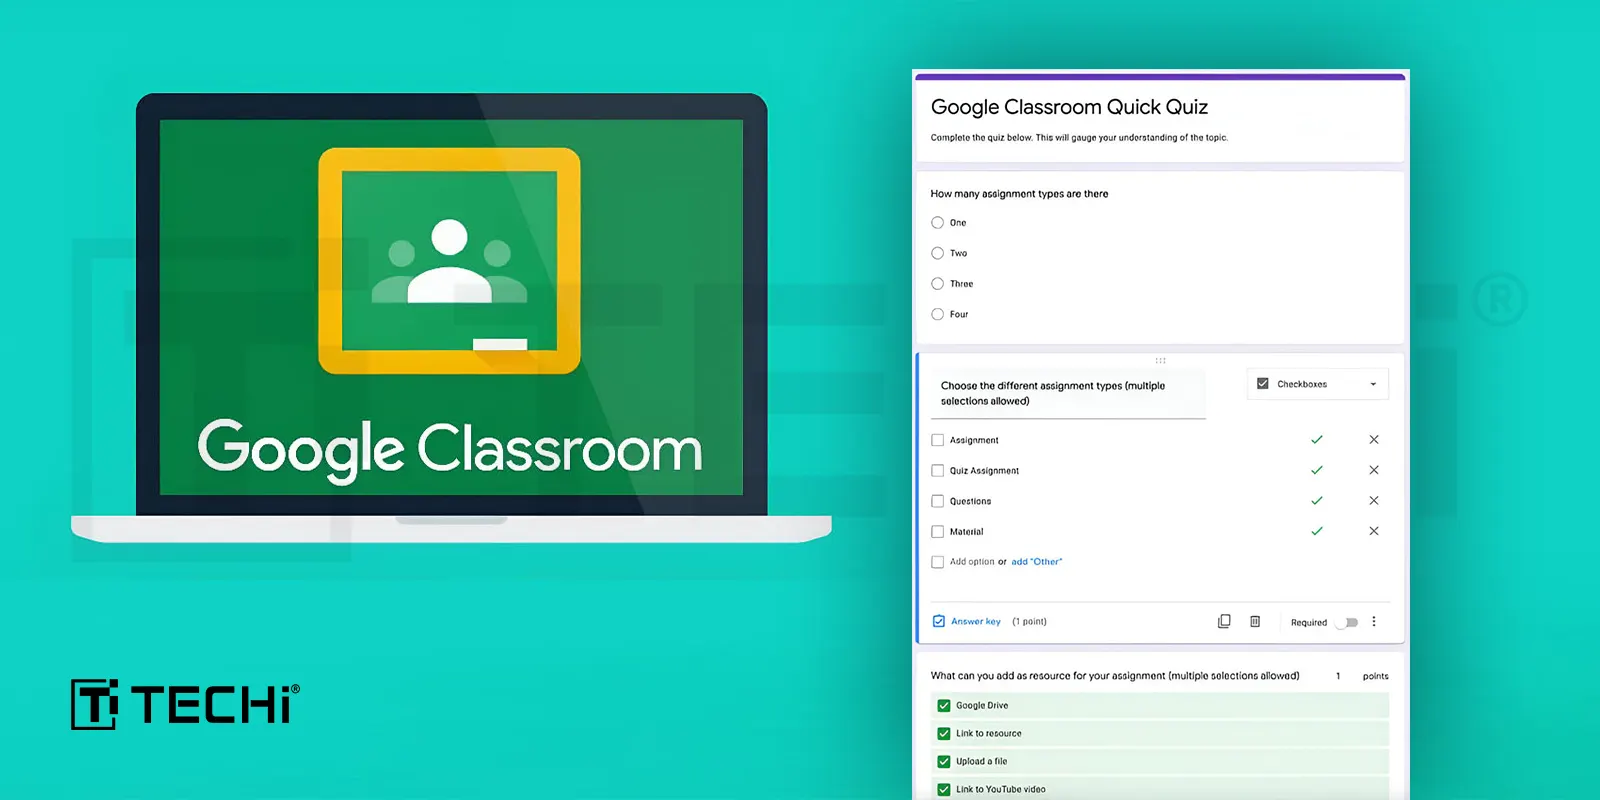Screen dimensions: 1600x800
Task: Uncheck the Google Drive checkbox
Action: [944, 705]
